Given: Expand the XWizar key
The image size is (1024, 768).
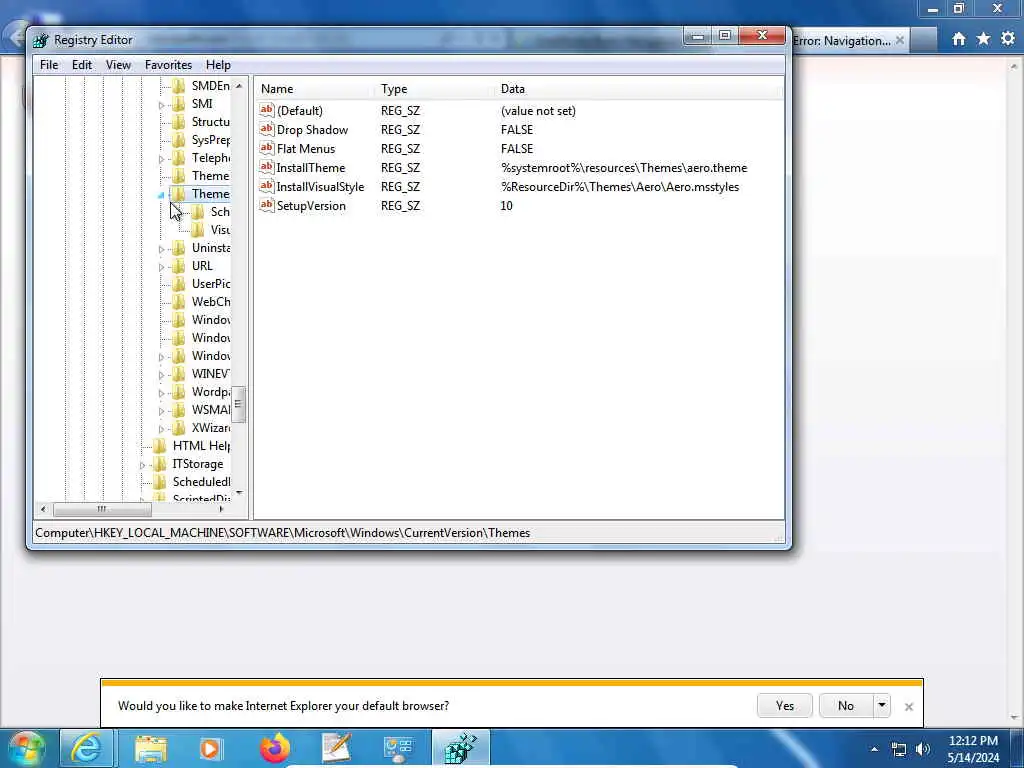Looking at the screenshot, I should pos(161,429).
